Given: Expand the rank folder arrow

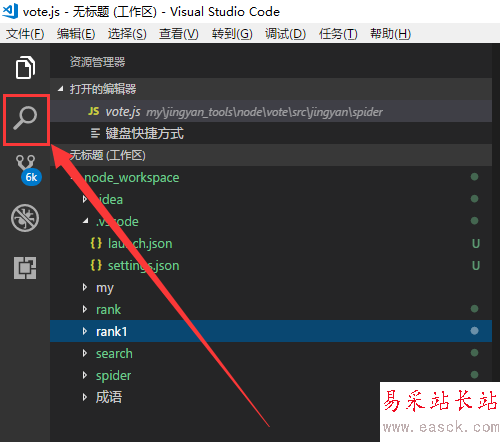Looking at the screenshot, I should click(85, 309).
